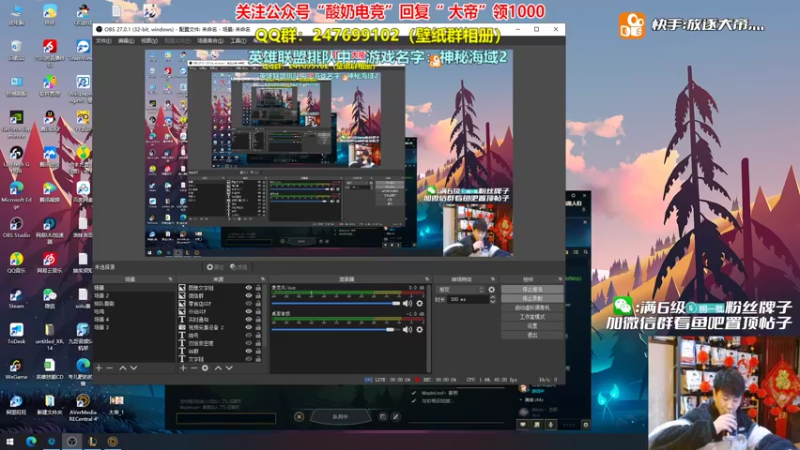This screenshot has width=800, height=450.
Task: Open the 微信 desktop shortcut
Action: [49, 298]
